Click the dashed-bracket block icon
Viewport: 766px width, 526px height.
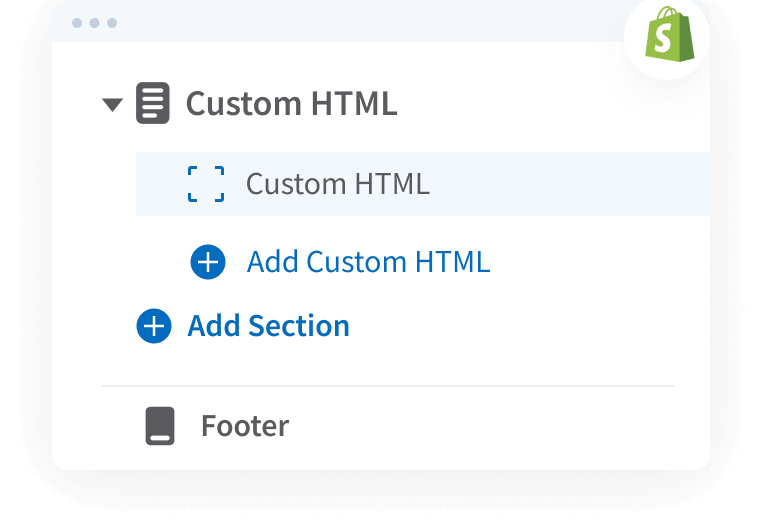point(206,184)
